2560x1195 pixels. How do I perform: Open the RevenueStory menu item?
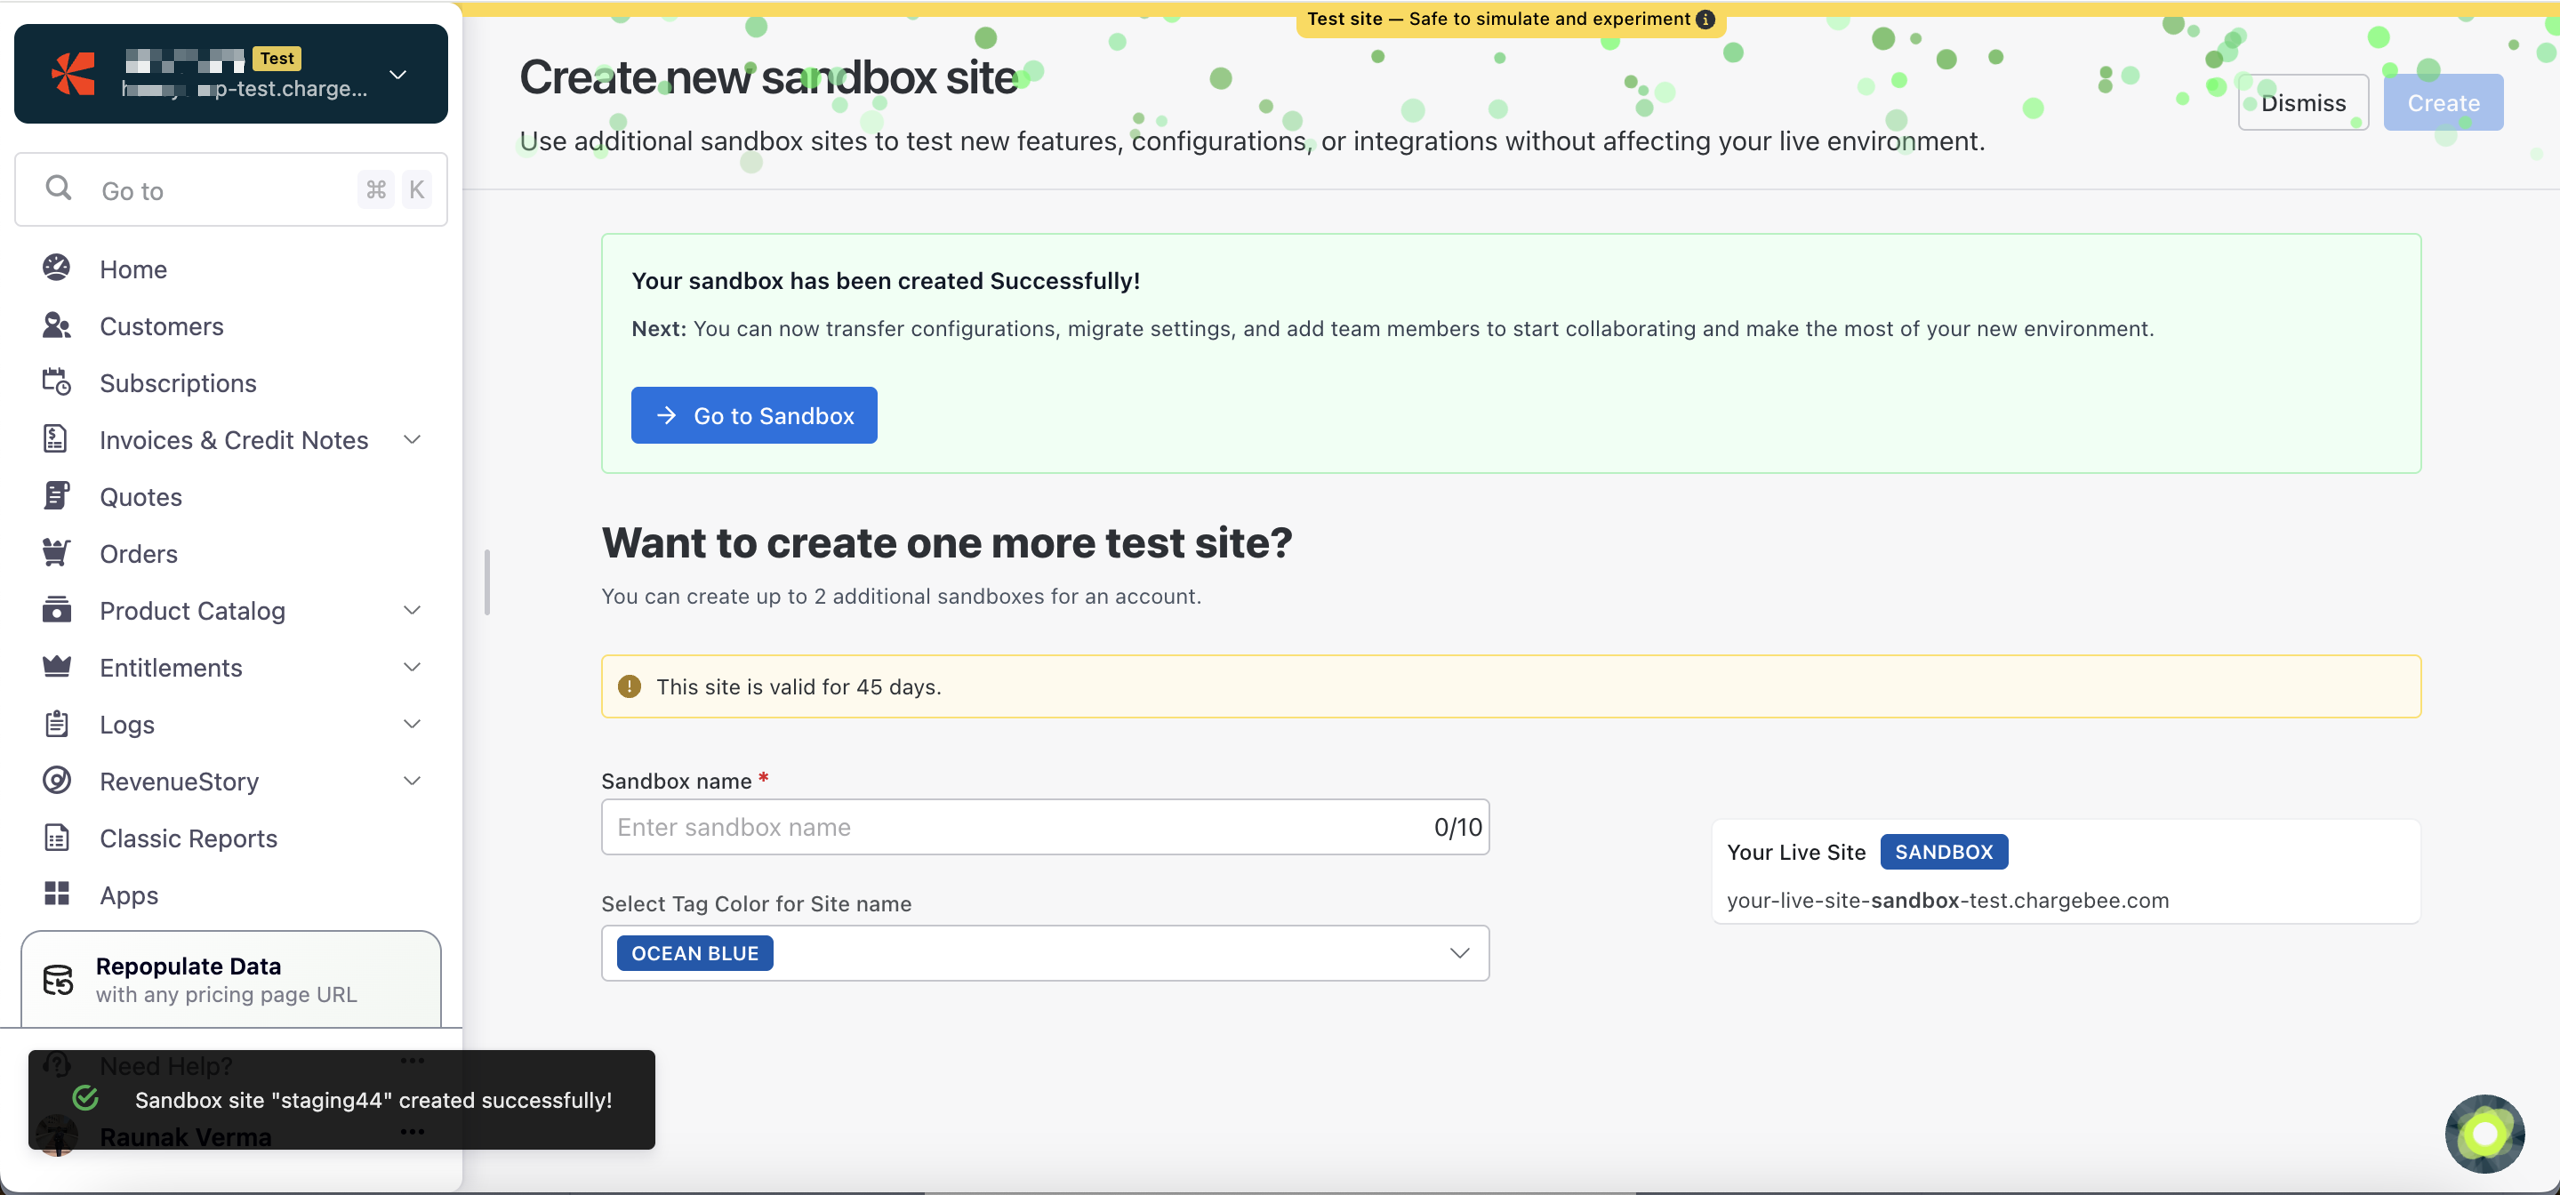pyautogui.click(x=179, y=781)
